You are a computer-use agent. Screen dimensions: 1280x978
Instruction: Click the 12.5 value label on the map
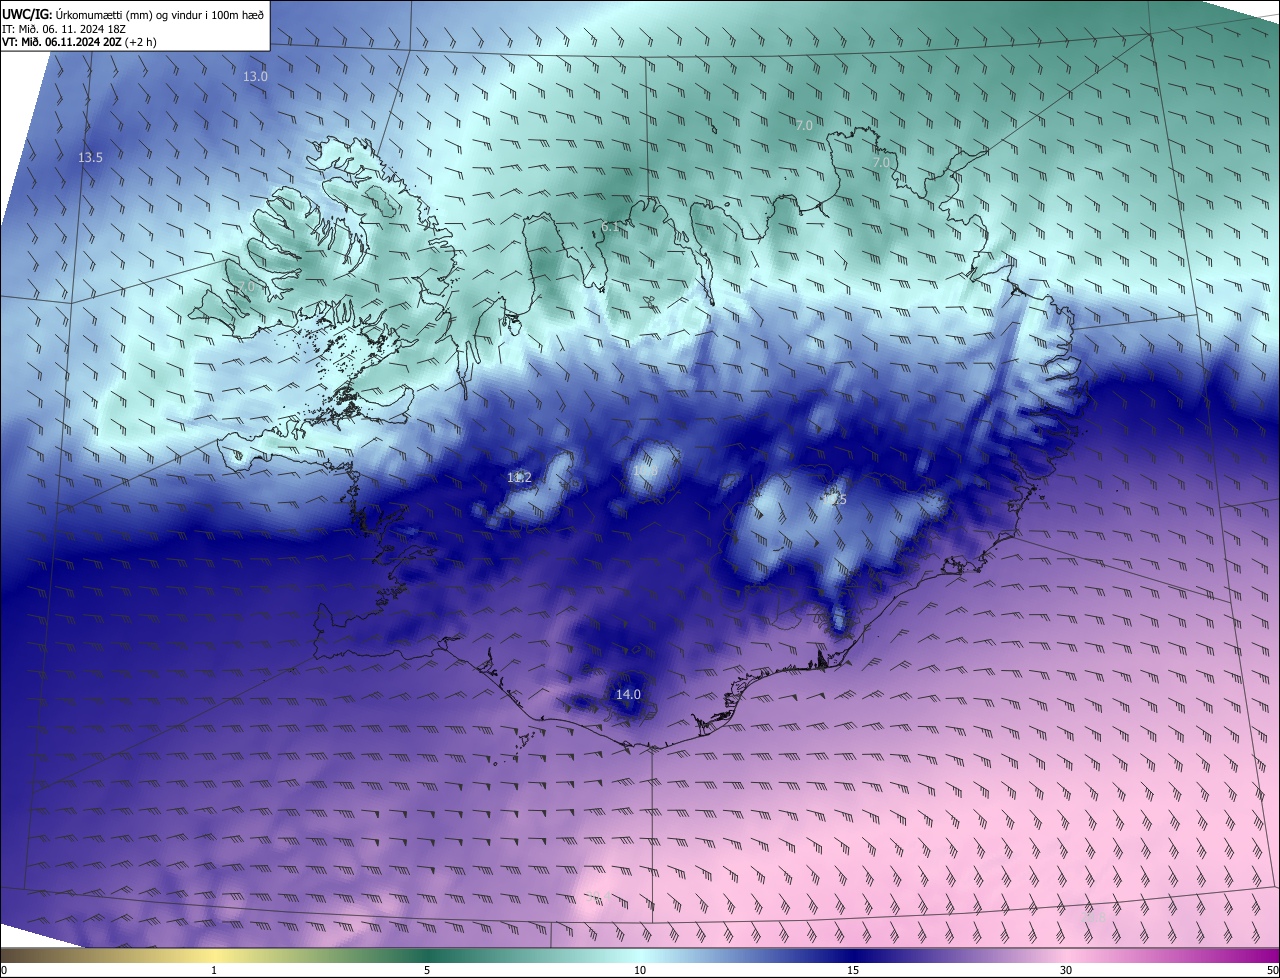point(836,499)
